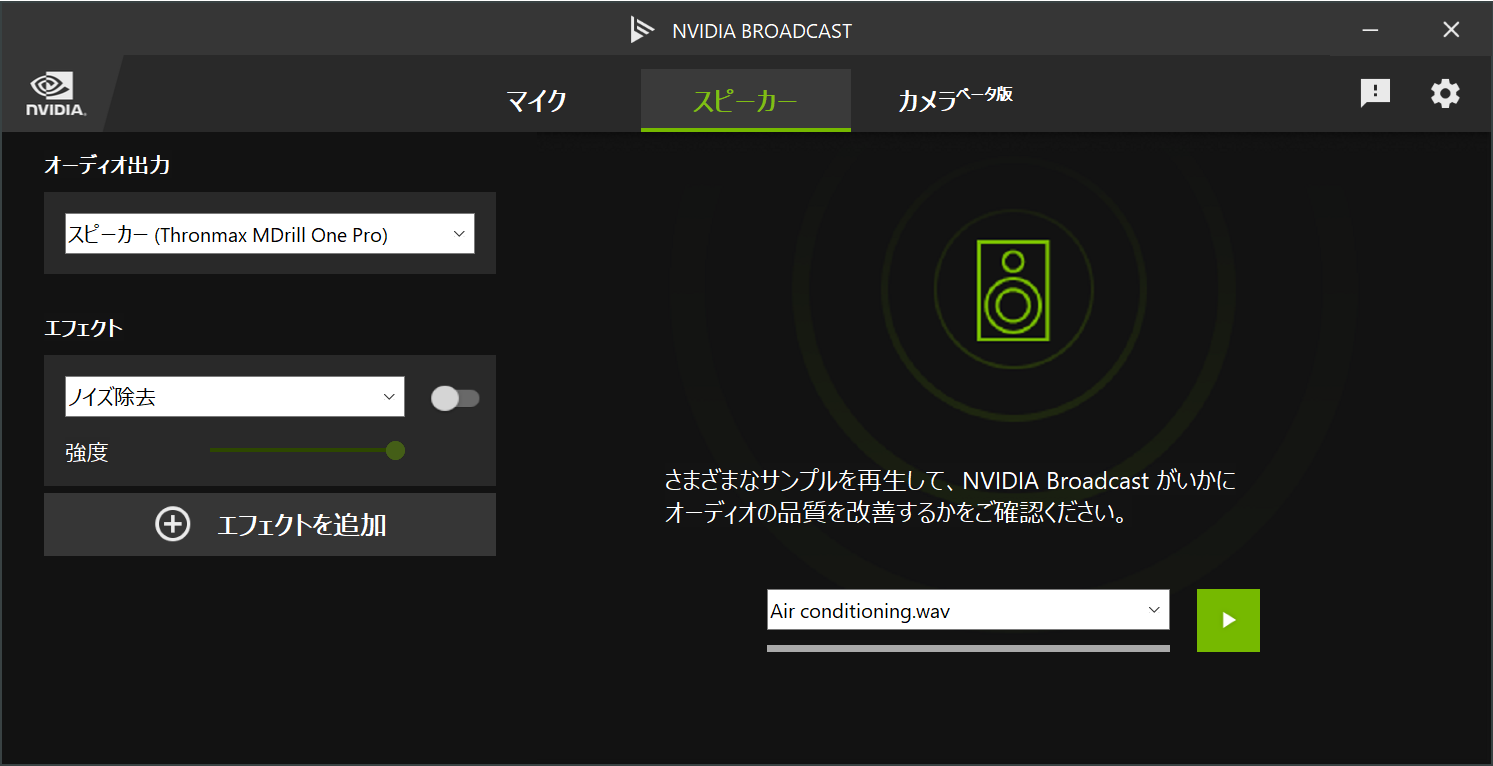This screenshot has width=1493, height=766.
Task: Open the Air conditioning.wav sample dropdown
Action: tap(968, 610)
